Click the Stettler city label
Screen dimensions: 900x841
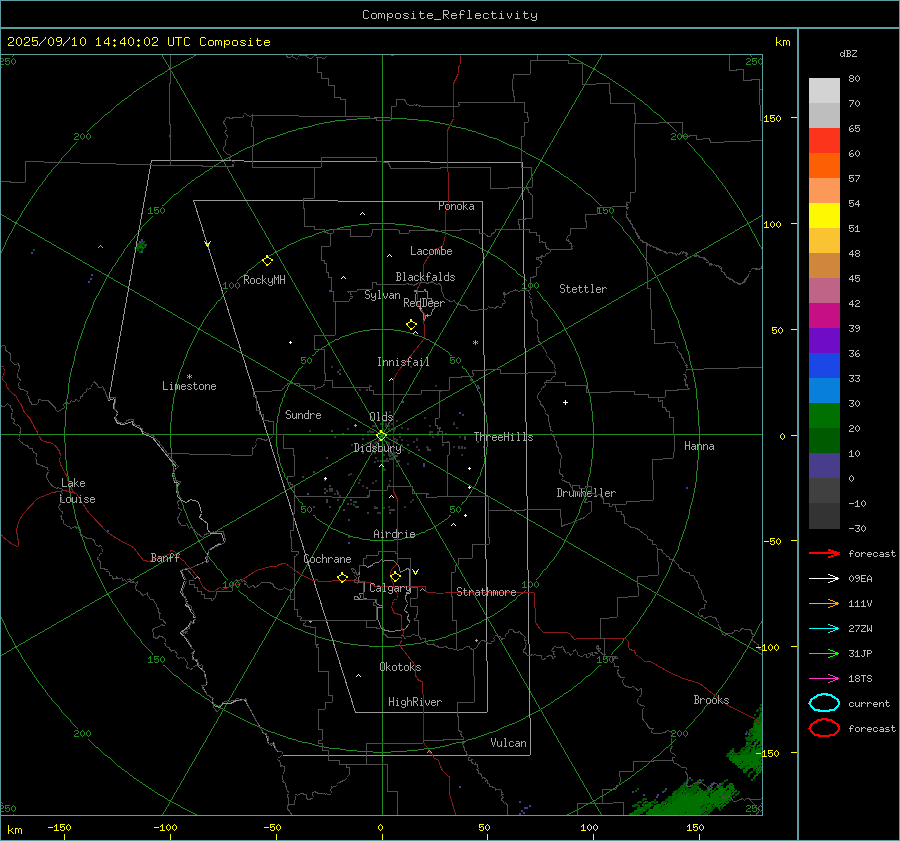[583, 289]
